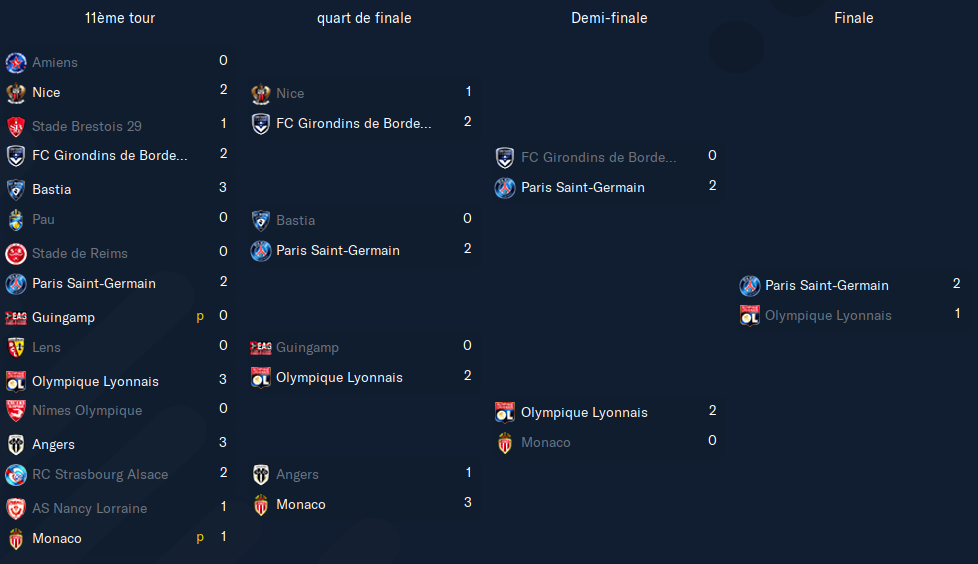Click the Lens club crest in 11ème tour
Screen dimensions: 978x564
coord(16,348)
